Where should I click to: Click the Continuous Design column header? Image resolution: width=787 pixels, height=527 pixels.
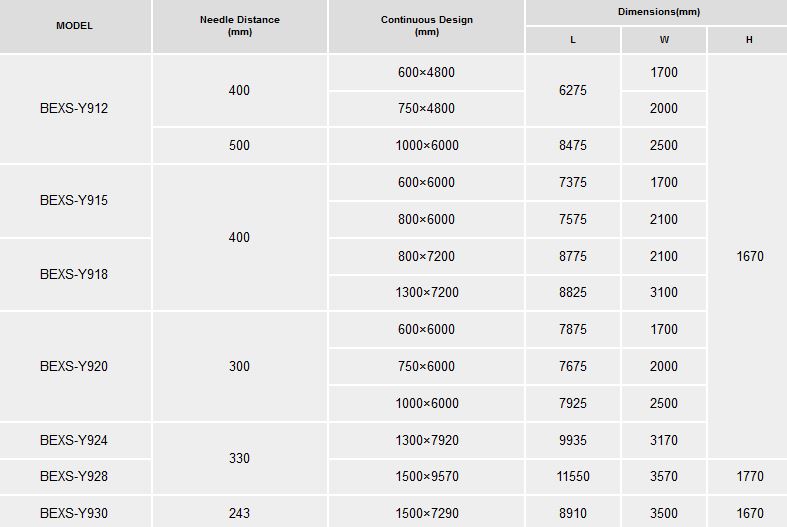click(427, 26)
